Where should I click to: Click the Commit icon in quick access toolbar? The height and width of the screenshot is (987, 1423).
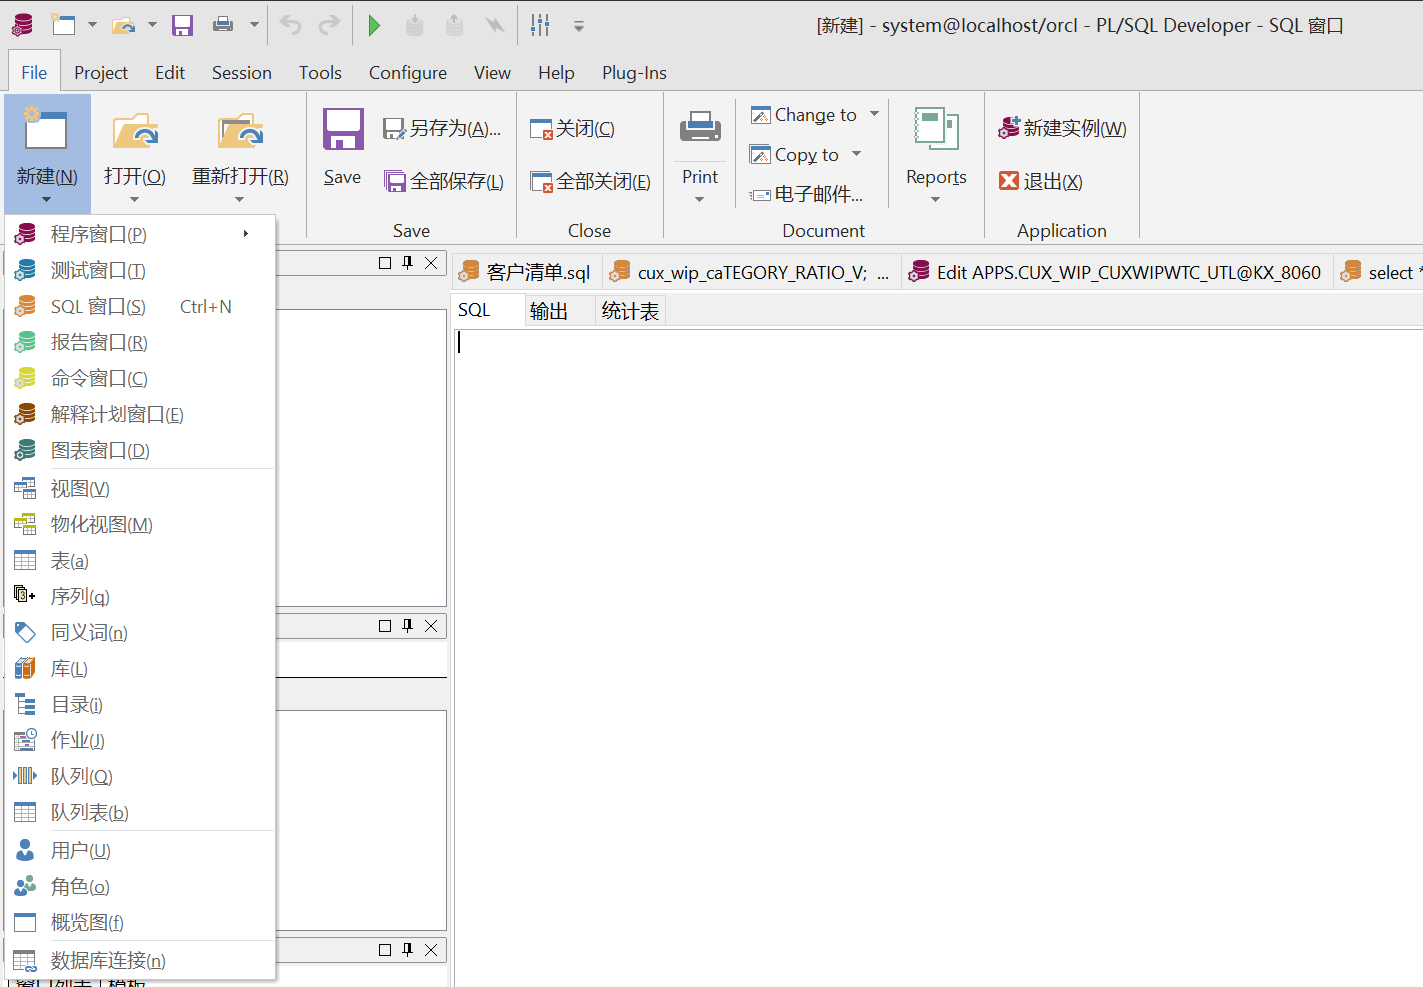click(x=415, y=25)
